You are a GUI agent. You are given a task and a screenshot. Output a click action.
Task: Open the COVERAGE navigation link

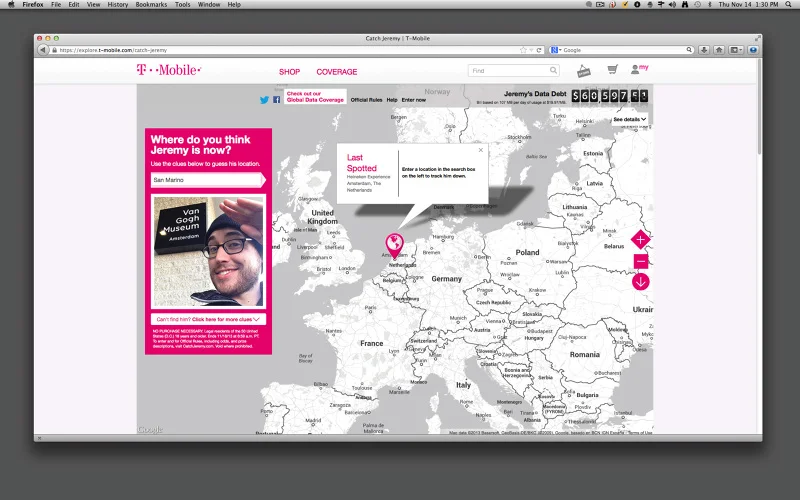click(337, 72)
